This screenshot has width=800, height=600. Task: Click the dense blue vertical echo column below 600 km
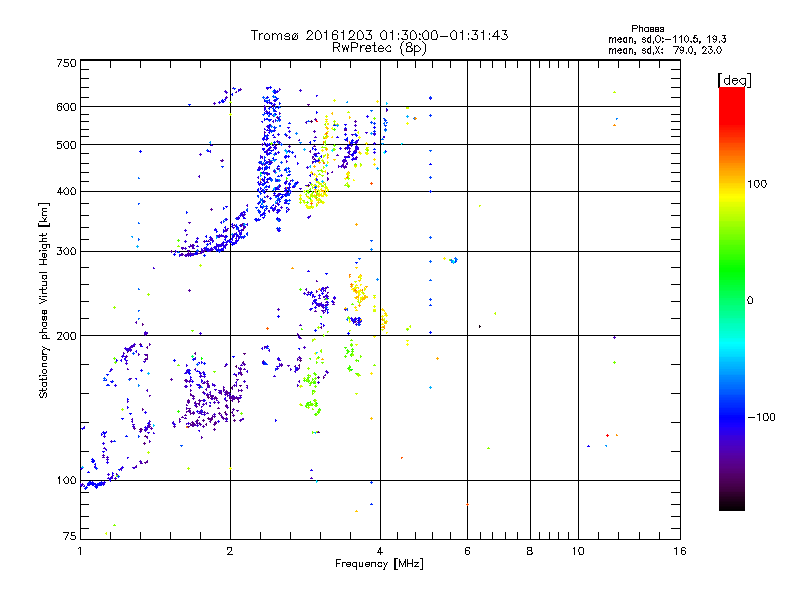[x=270, y=153]
